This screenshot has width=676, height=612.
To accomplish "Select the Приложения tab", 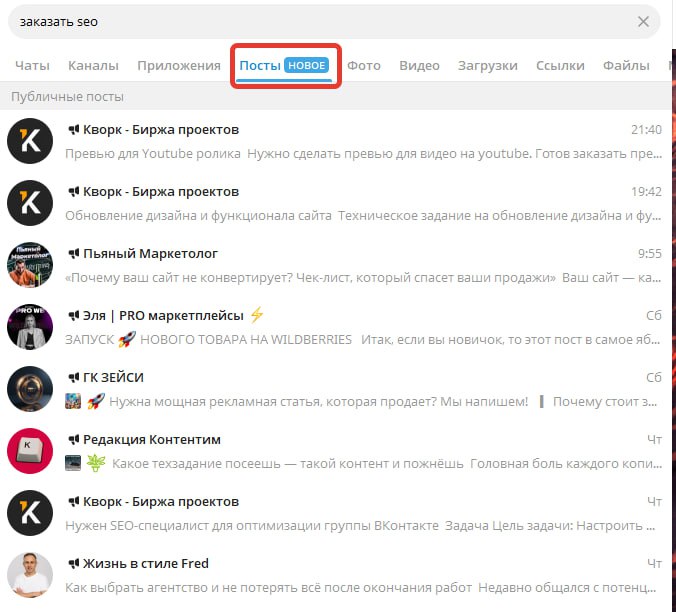I will (x=179, y=66).
